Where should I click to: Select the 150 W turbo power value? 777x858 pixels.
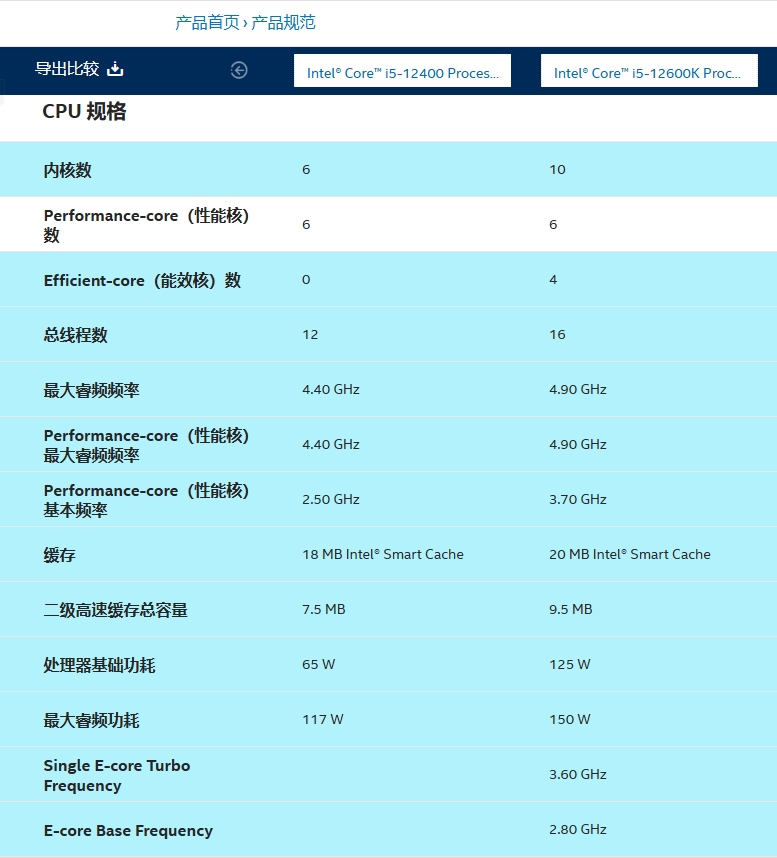click(570, 719)
